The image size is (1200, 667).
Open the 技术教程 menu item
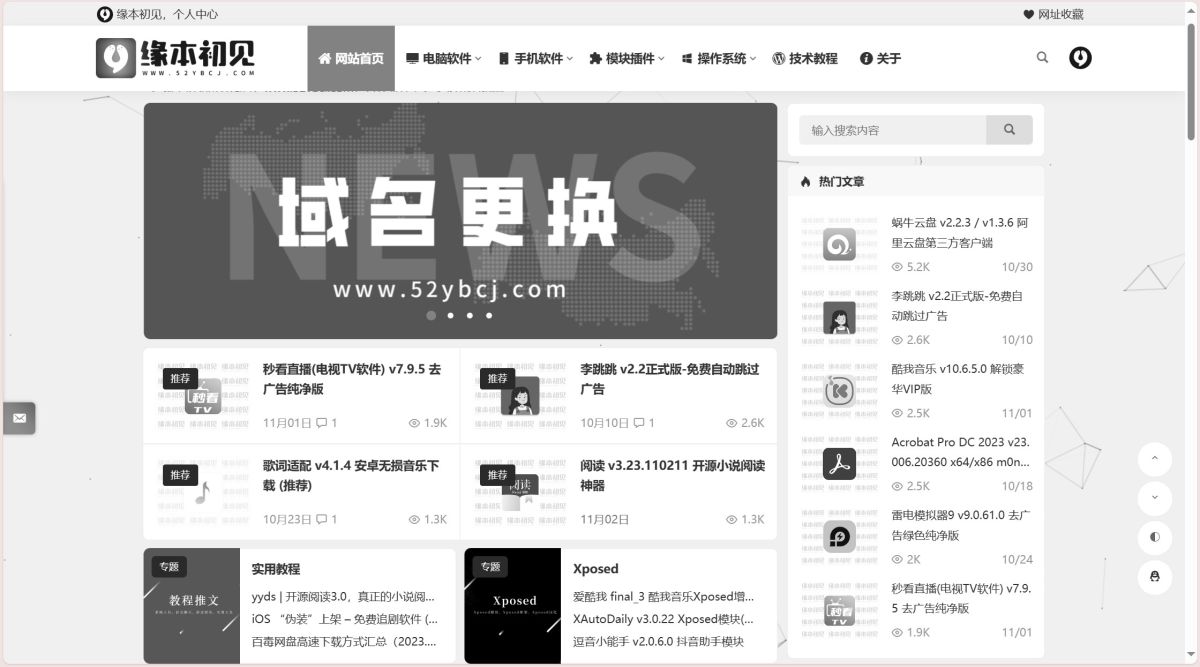(805, 59)
